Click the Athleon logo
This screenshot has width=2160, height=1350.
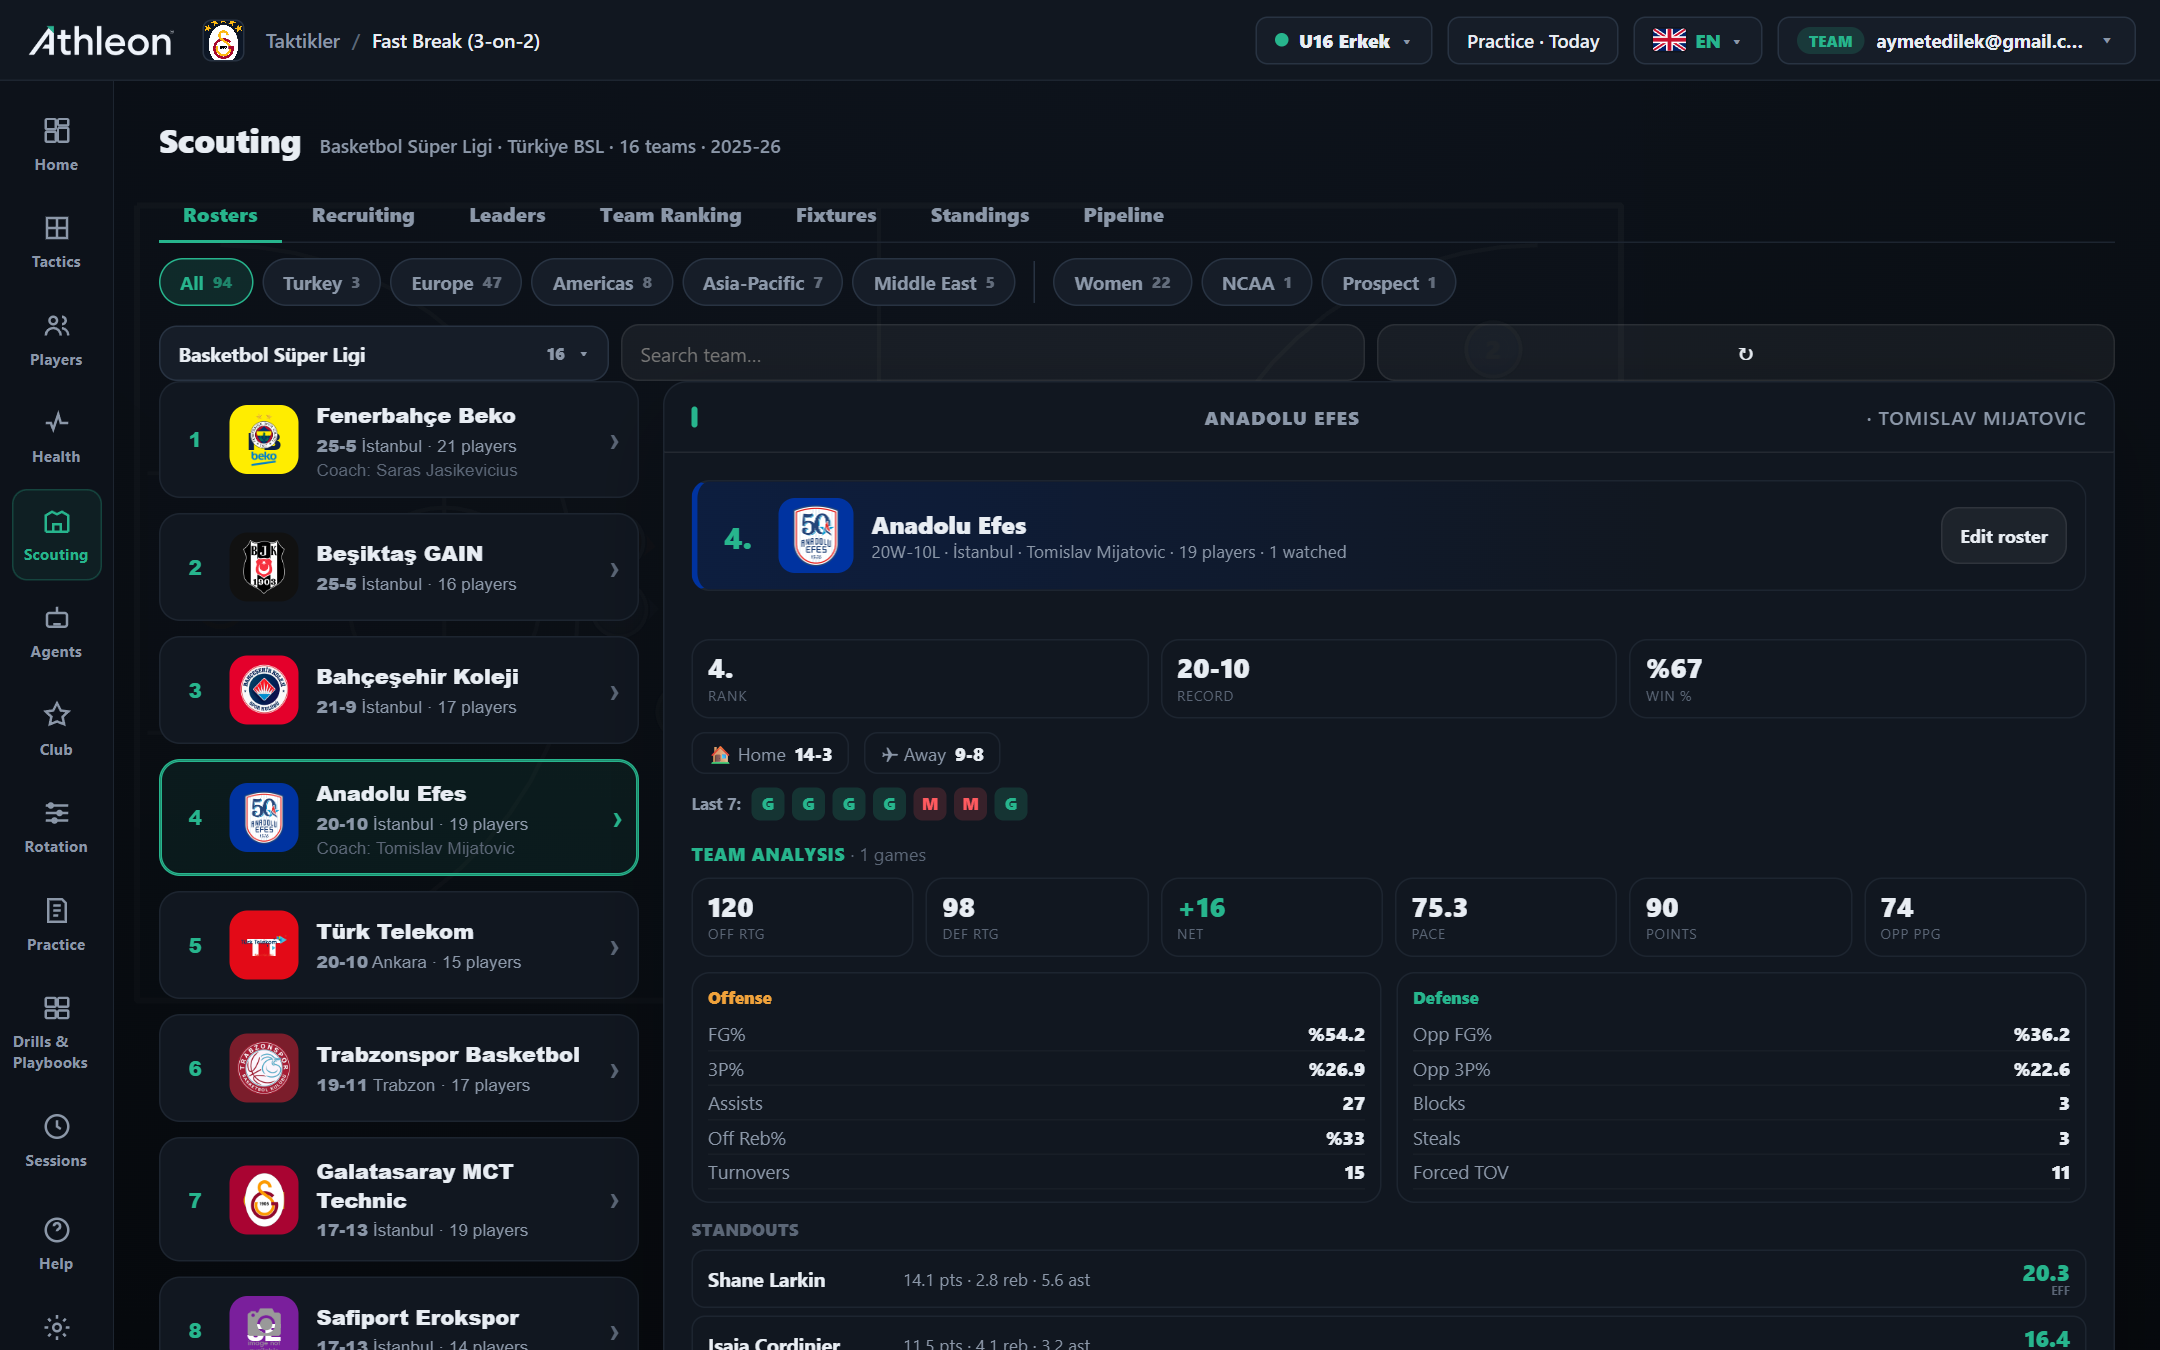coord(101,41)
